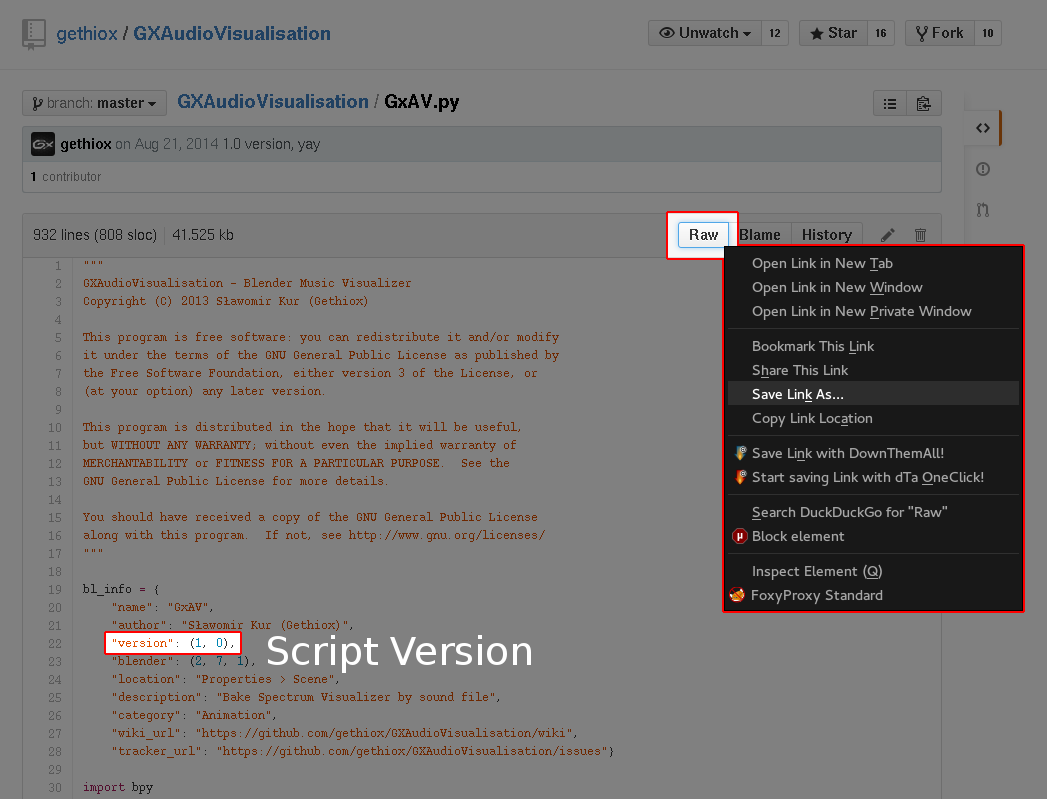Open the Issues sidebar icon
The image size is (1047, 799).
pyautogui.click(x=982, y=169)
